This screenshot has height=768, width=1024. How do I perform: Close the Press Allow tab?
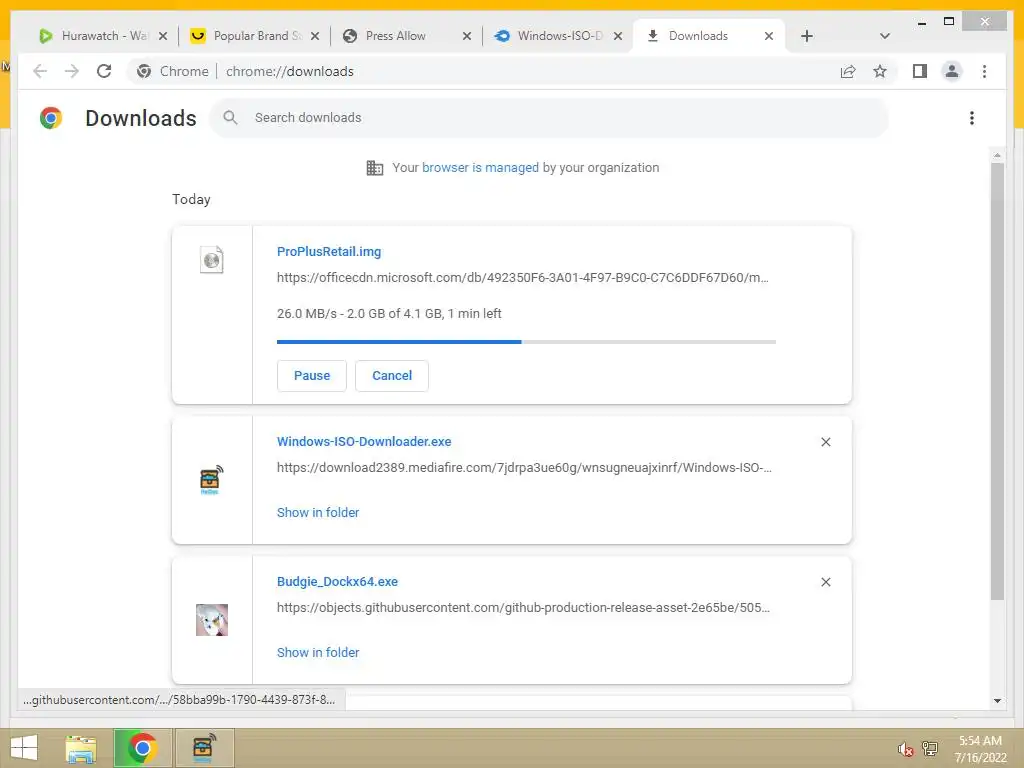coord(467,36)
